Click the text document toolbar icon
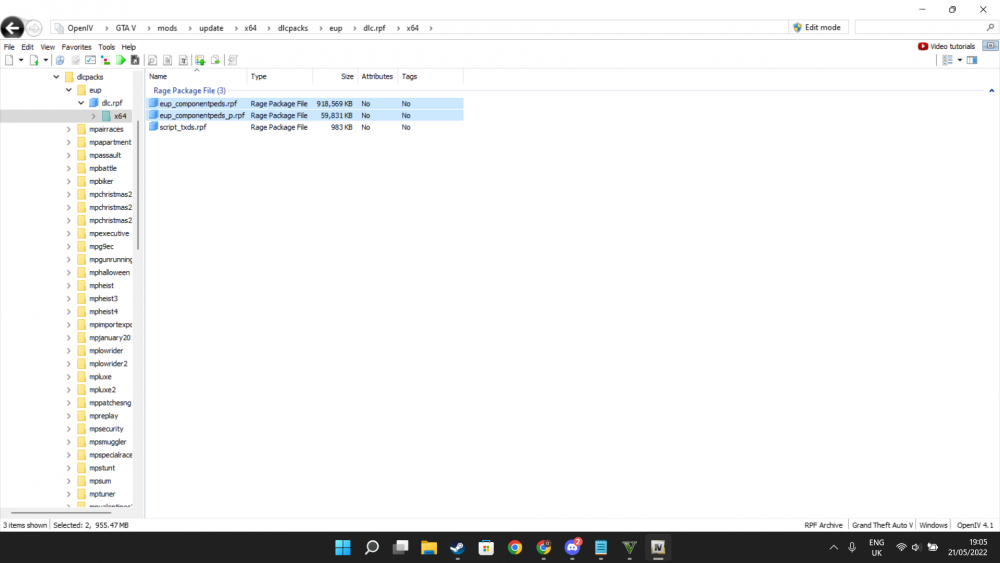 pyautogui.click(x=183, y=60)
